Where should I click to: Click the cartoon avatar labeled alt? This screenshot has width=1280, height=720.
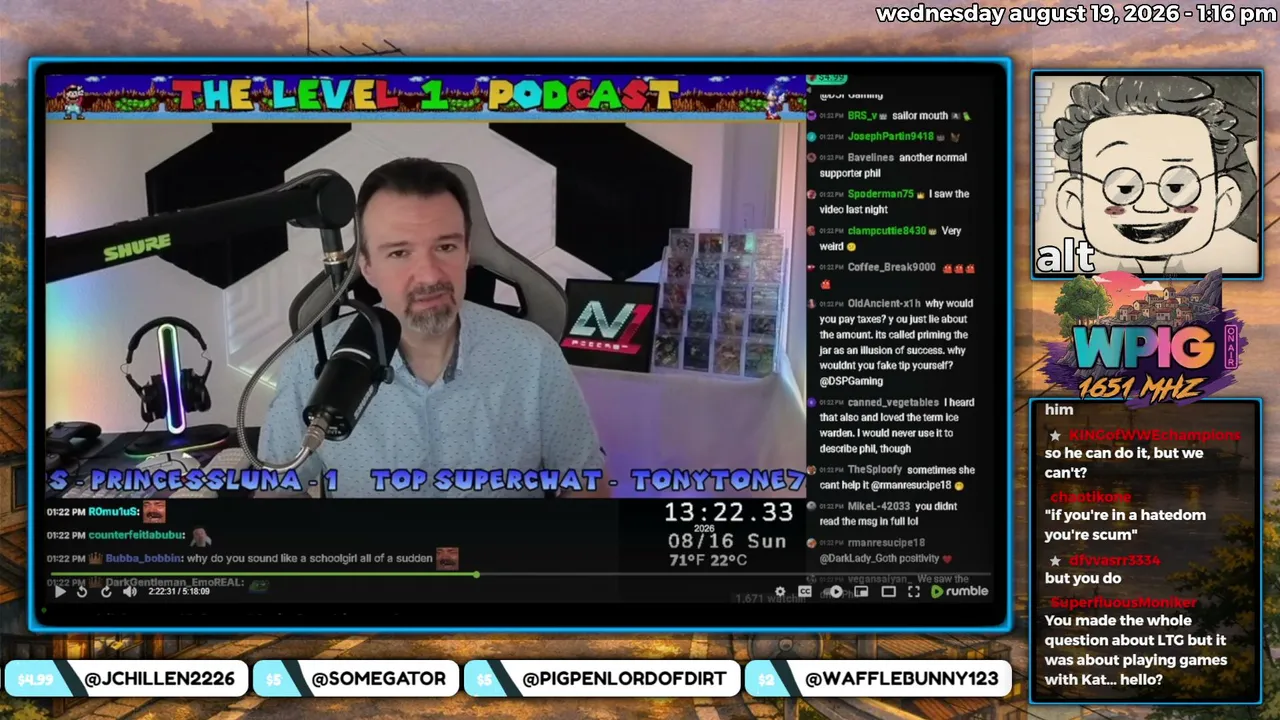[x=1146, y=174]
